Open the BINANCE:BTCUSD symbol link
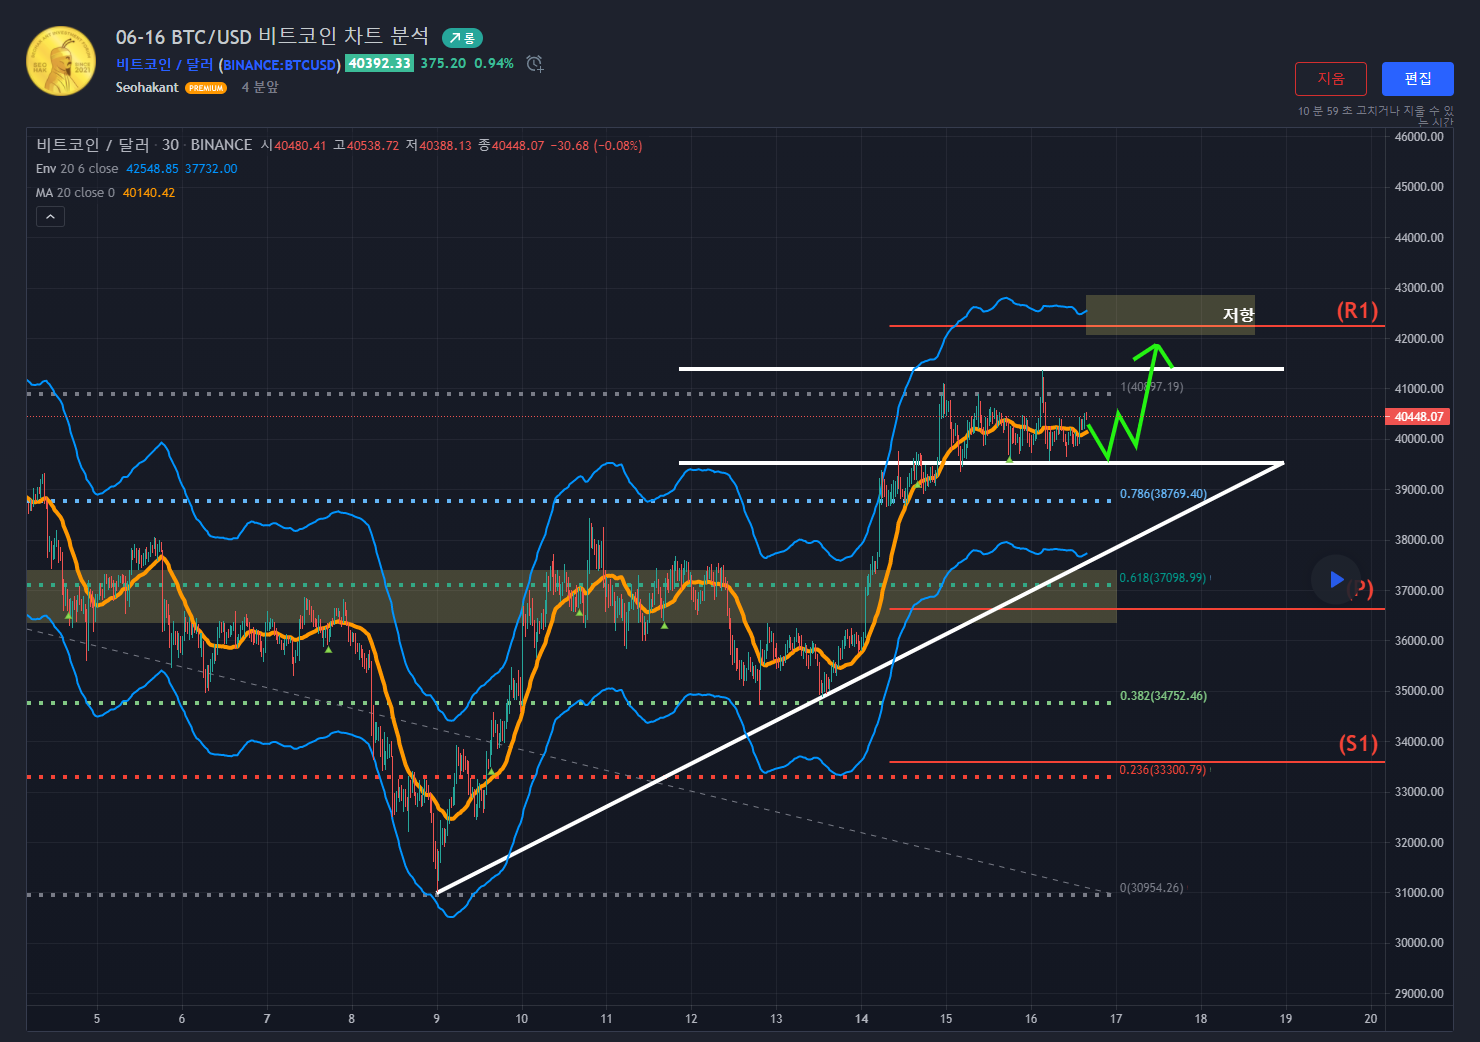 pos(280,65)
